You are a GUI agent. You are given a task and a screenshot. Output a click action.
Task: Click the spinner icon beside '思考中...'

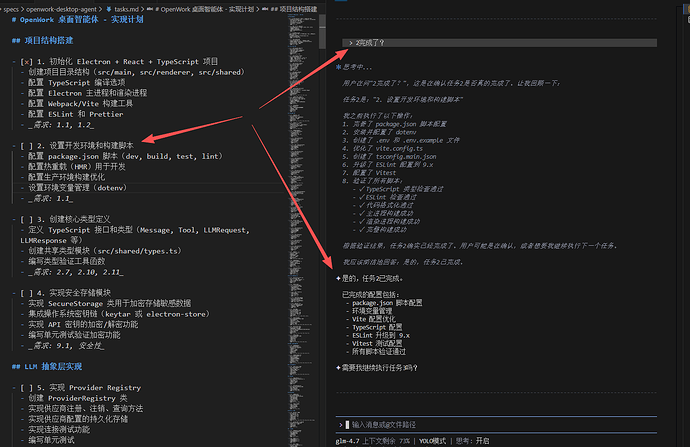coord(338,67)
